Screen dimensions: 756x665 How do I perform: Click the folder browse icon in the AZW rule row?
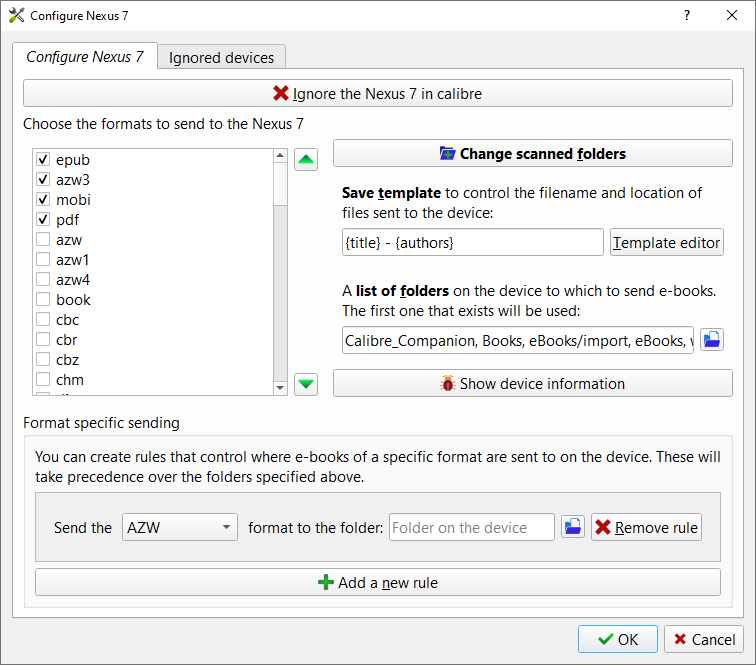click(573, 527)
